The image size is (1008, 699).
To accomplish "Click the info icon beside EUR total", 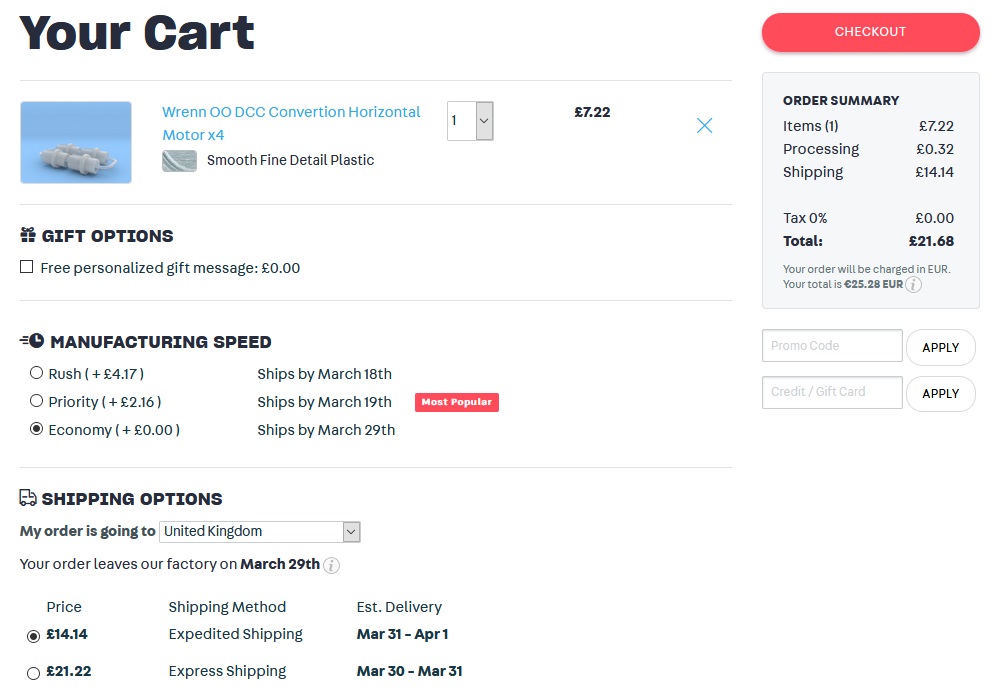I will click(x=913, y=284).
